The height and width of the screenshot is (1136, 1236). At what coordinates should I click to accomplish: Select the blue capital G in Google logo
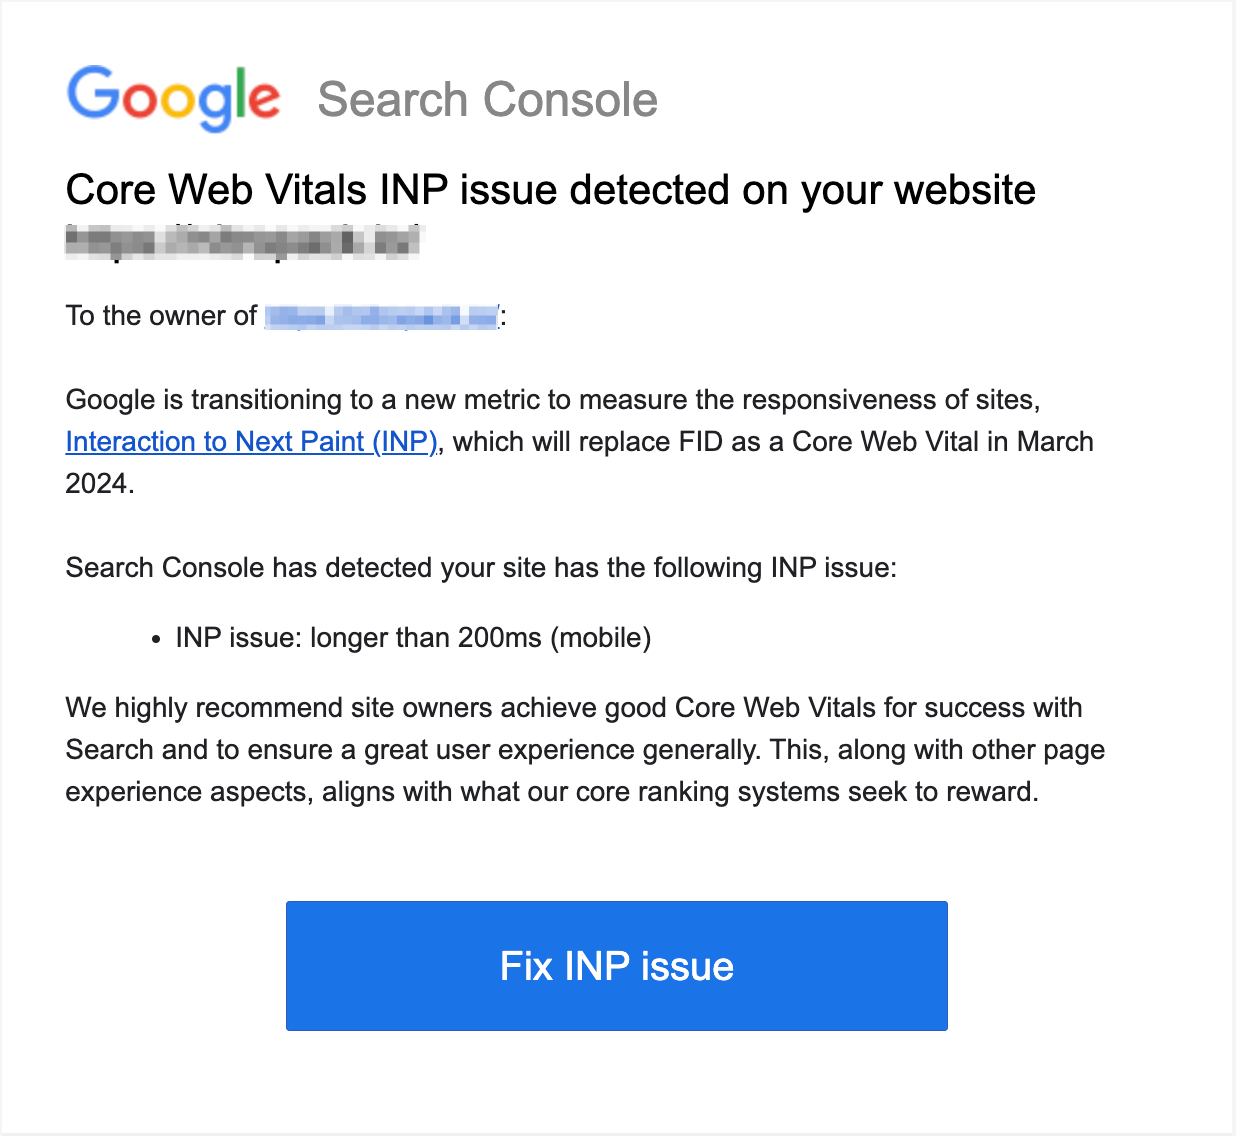click(92, 97)
